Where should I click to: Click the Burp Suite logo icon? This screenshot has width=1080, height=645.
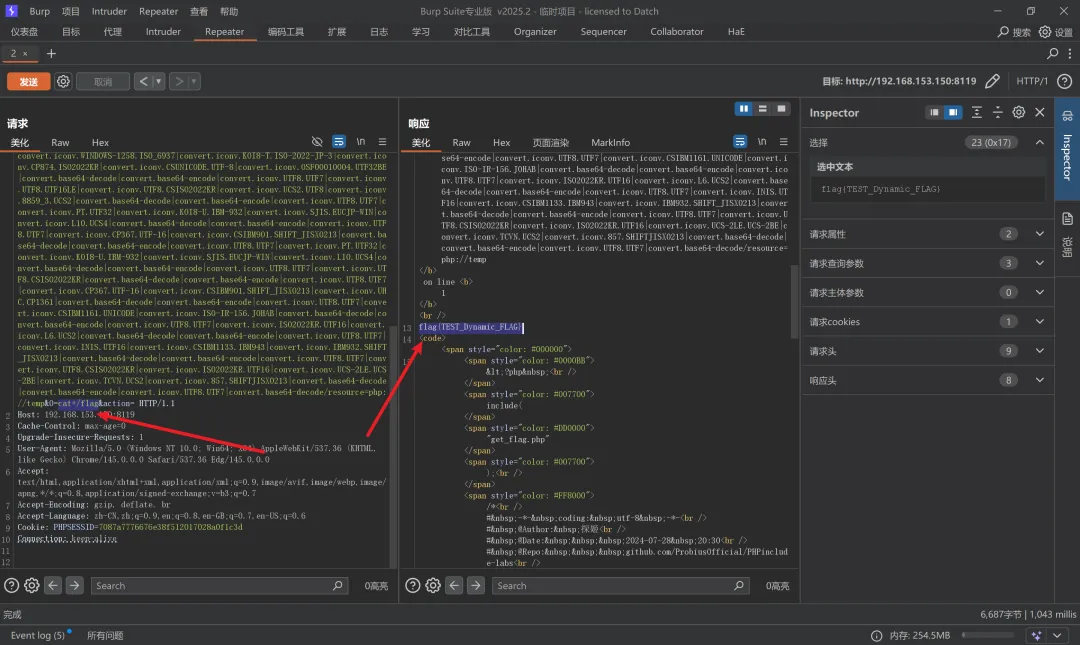(12, 11)
